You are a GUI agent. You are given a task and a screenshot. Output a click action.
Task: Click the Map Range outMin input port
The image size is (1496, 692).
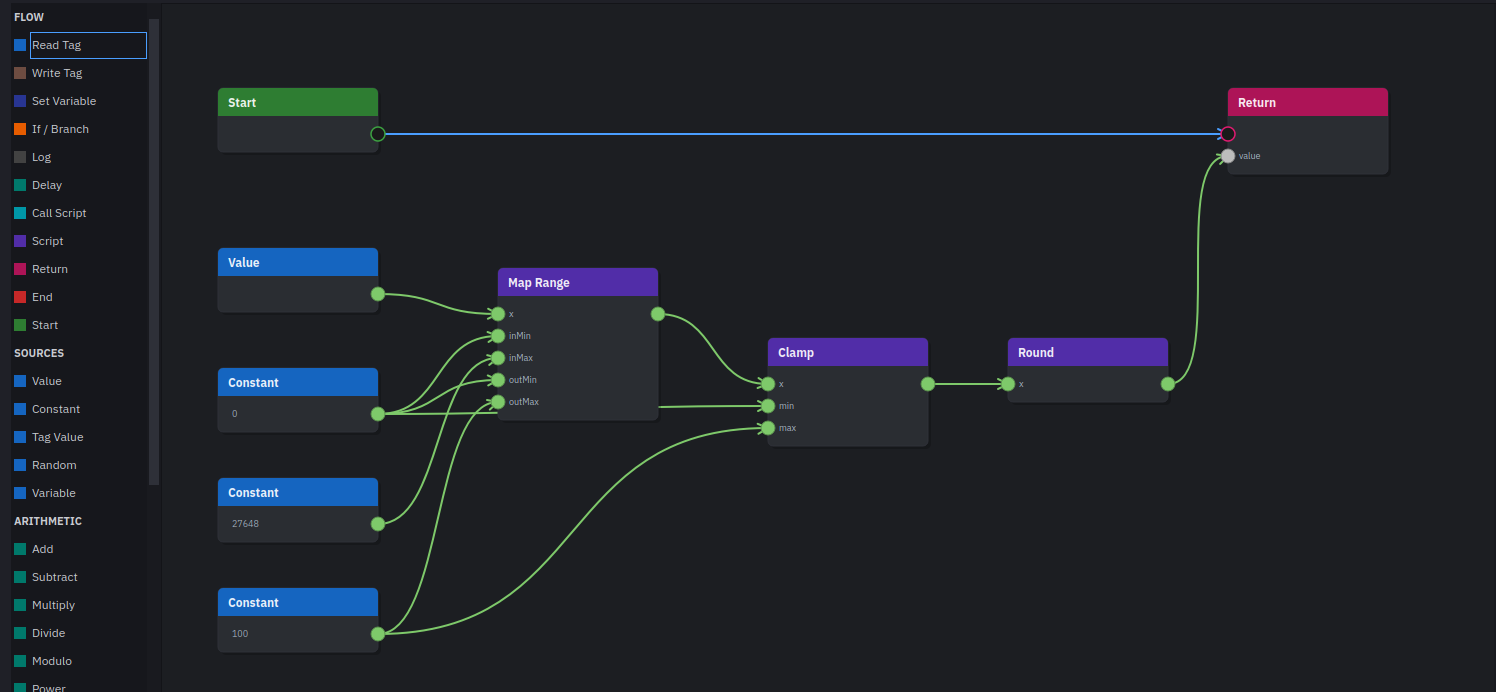(x=498, y=380)
